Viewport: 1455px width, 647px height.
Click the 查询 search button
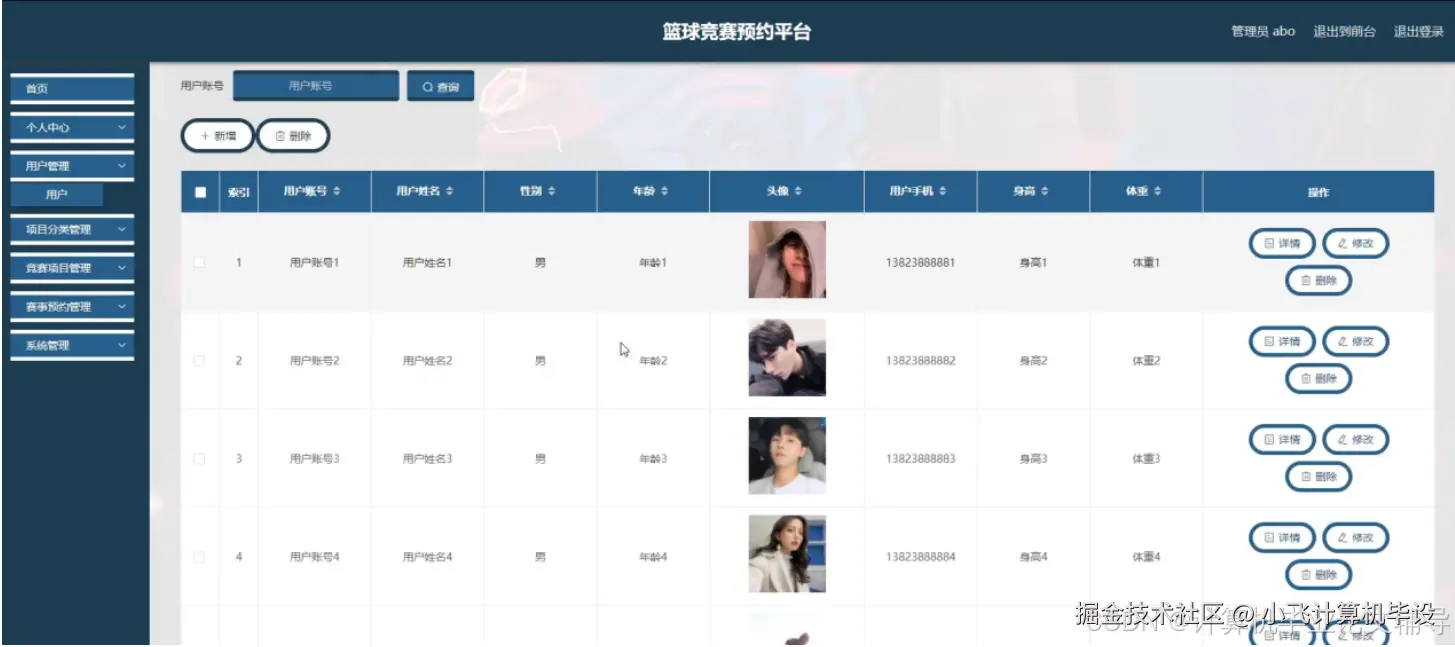[x=441, y=87]
